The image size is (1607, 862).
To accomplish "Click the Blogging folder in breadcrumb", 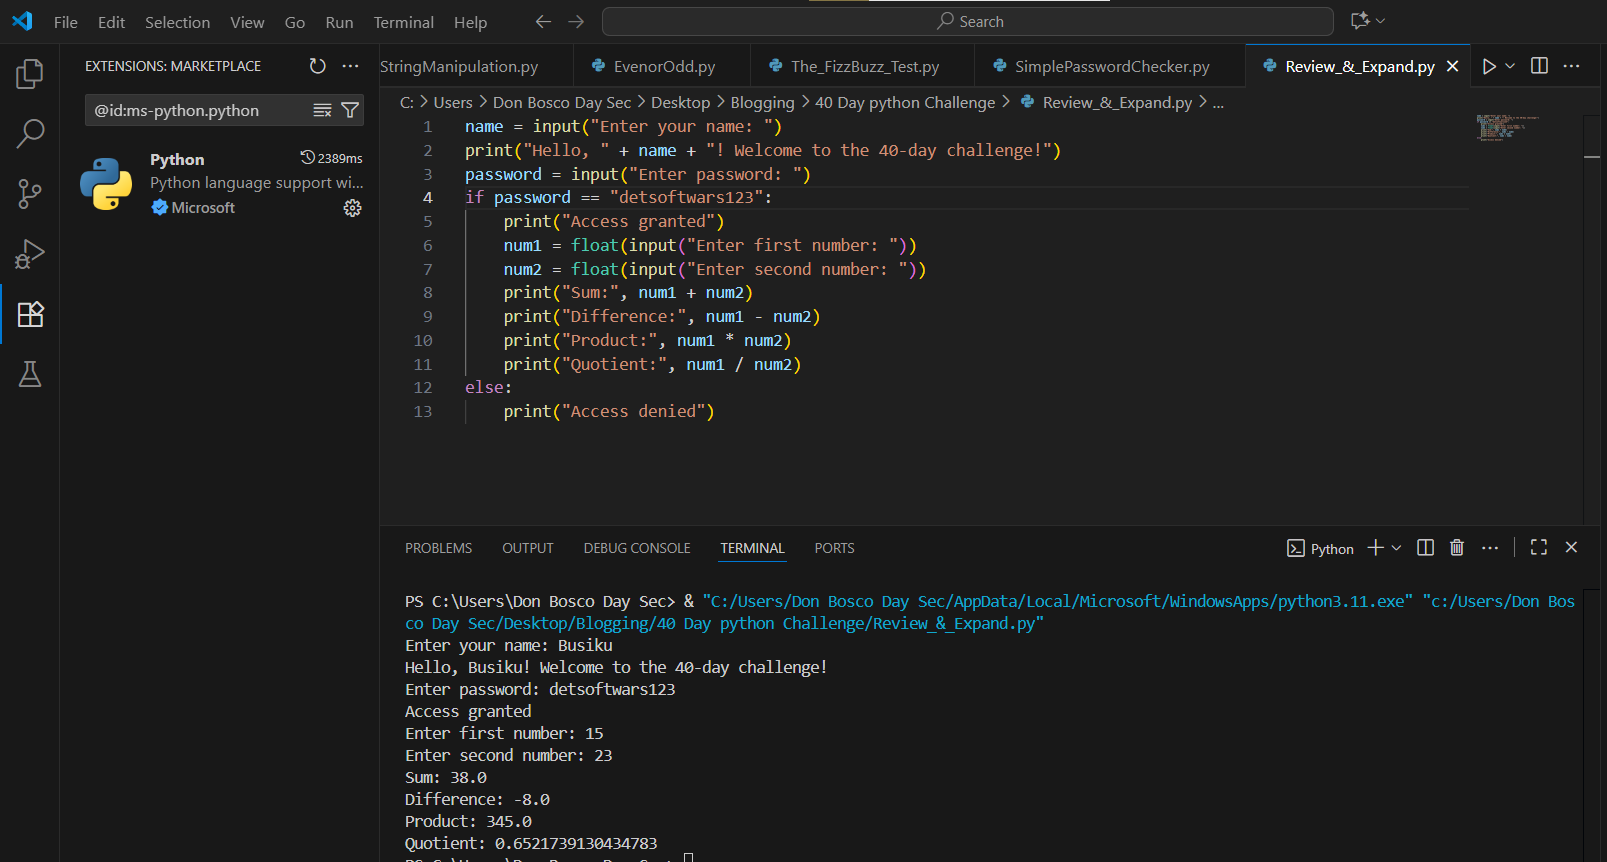I will pyautogui.click(x=762, y=102).
